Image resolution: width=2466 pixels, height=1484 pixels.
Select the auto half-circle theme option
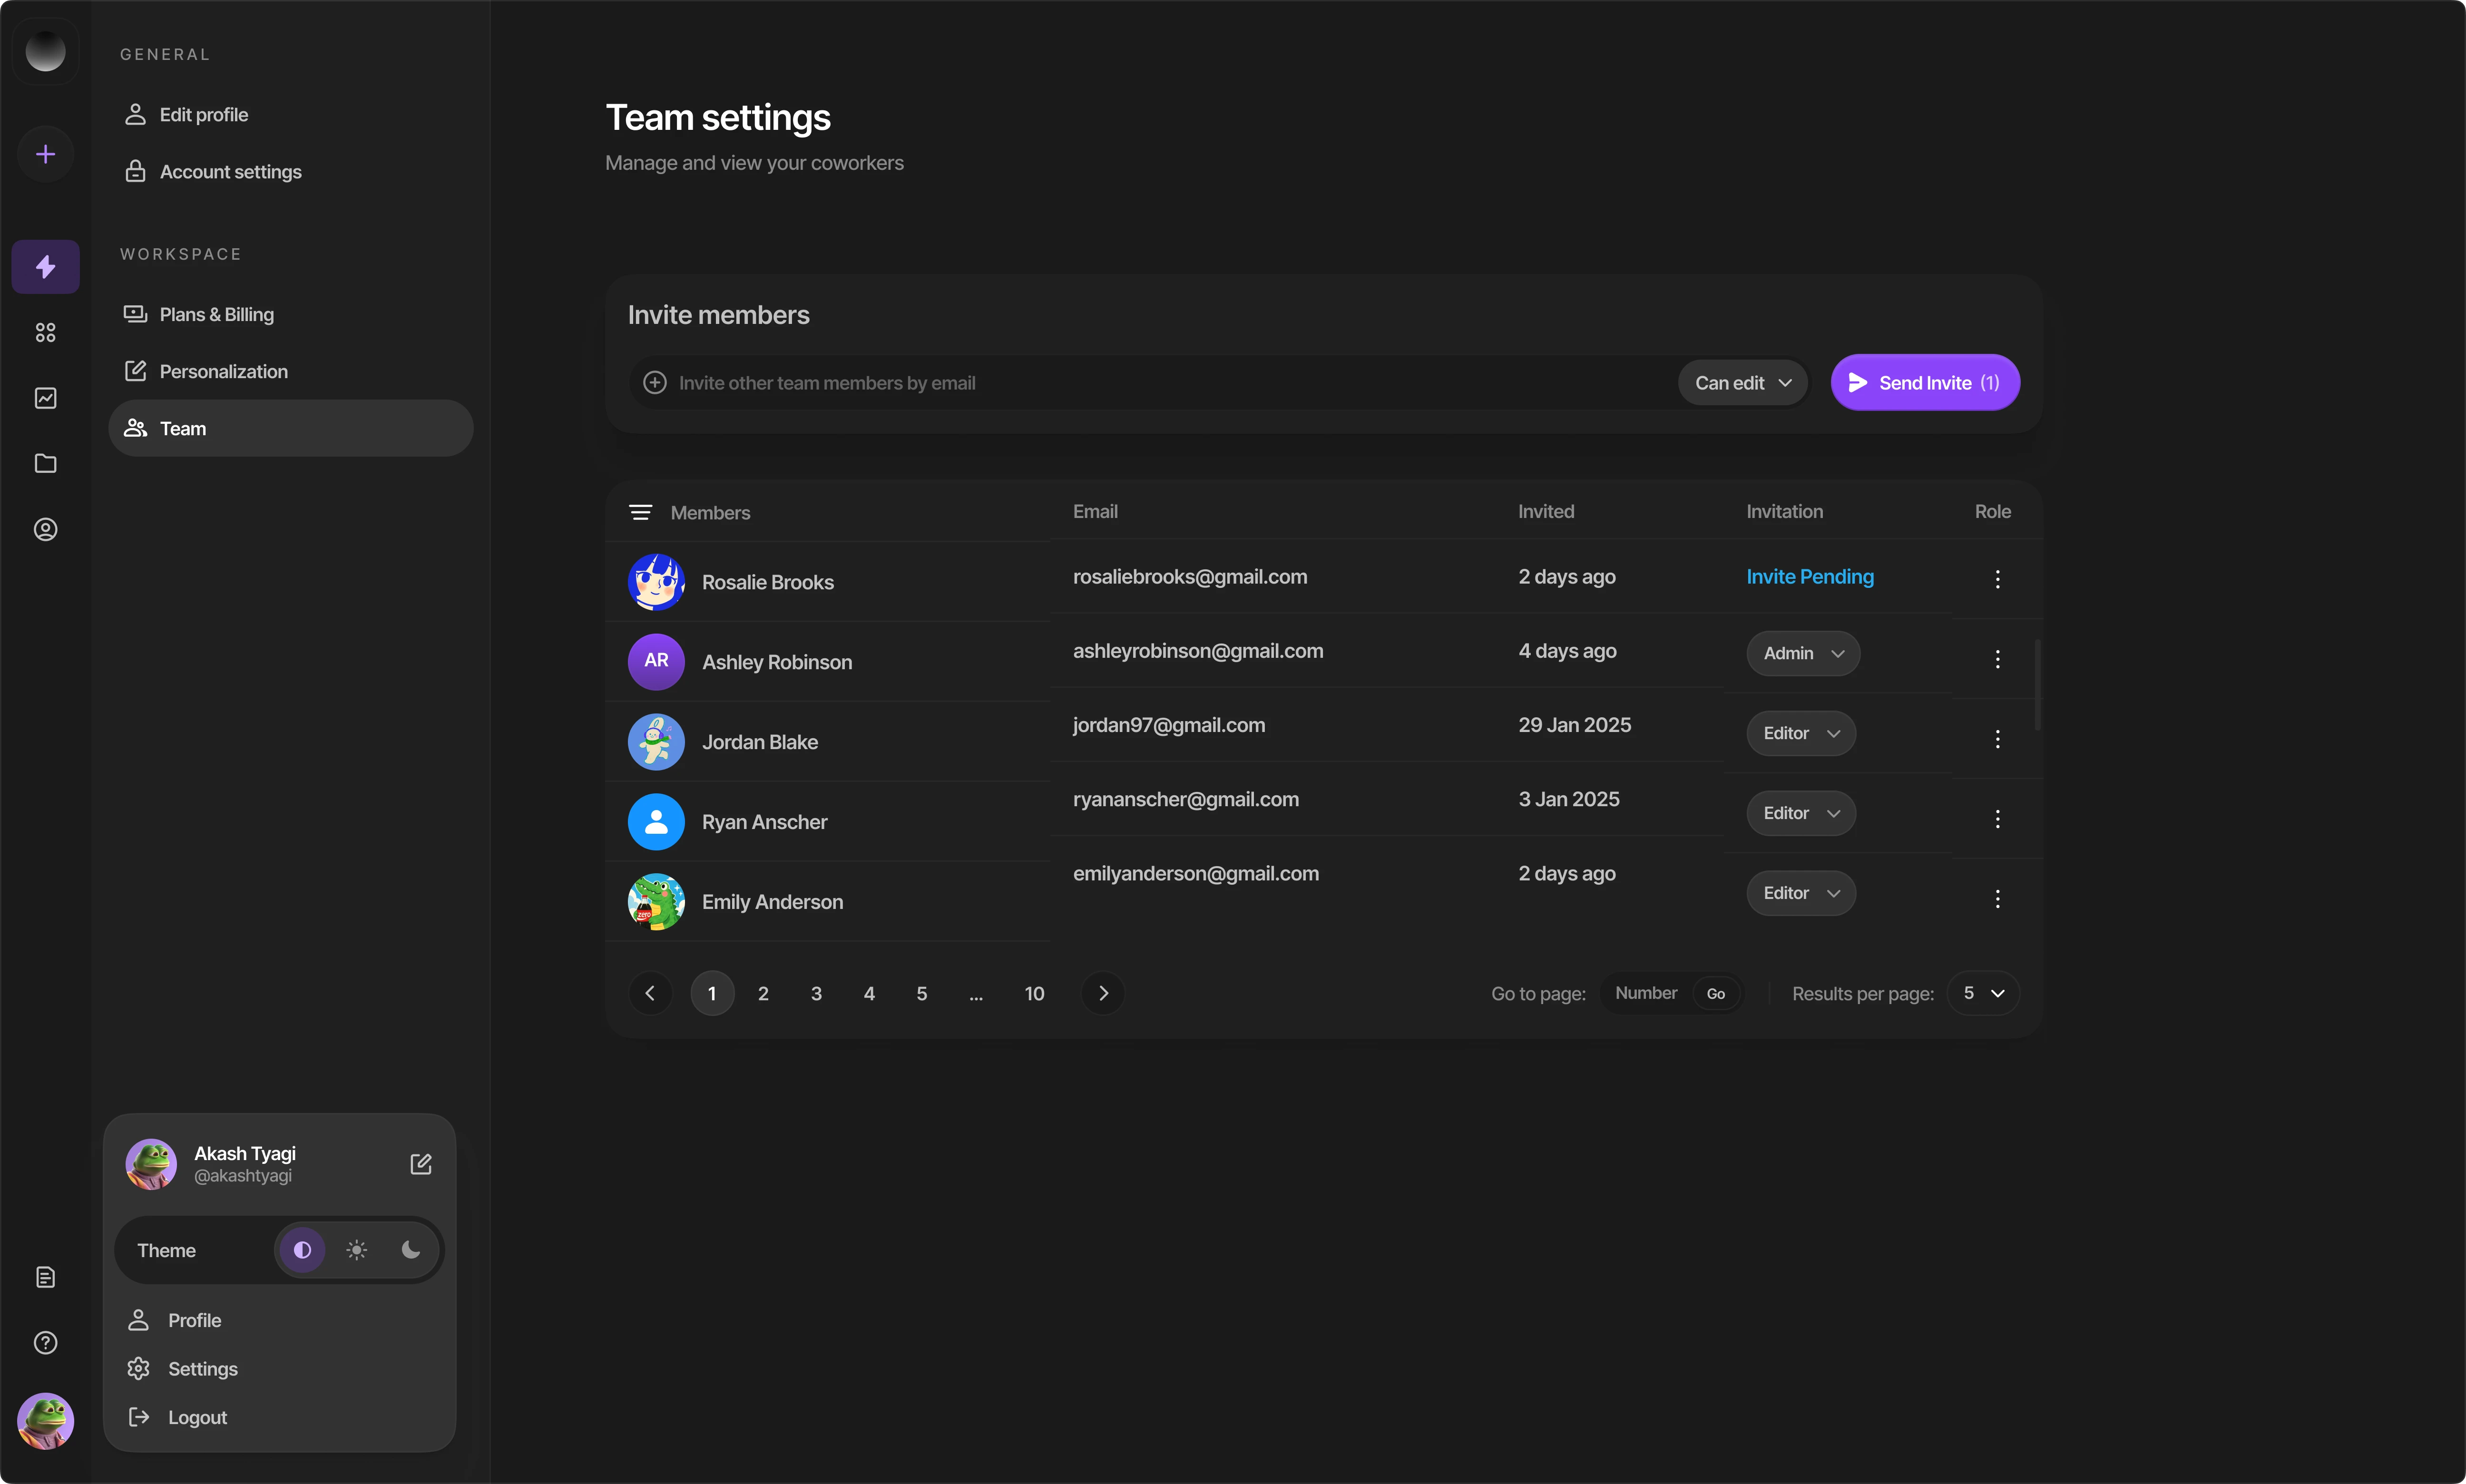pyautogui.click(x=302, y=1250)
